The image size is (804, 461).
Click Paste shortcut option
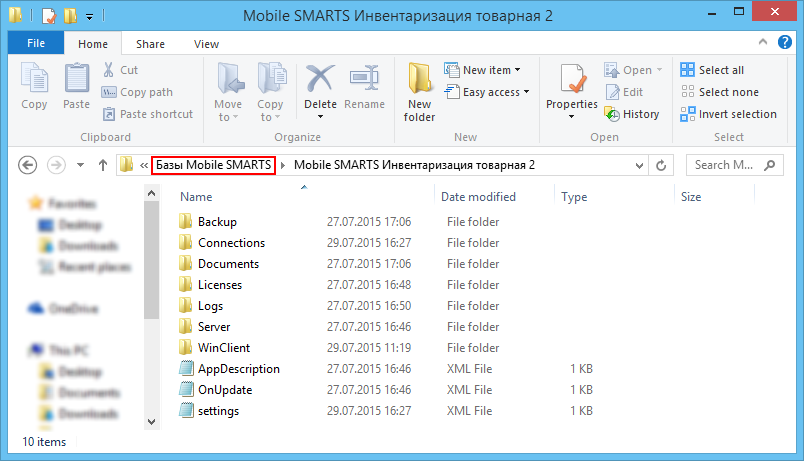point(148,114)
